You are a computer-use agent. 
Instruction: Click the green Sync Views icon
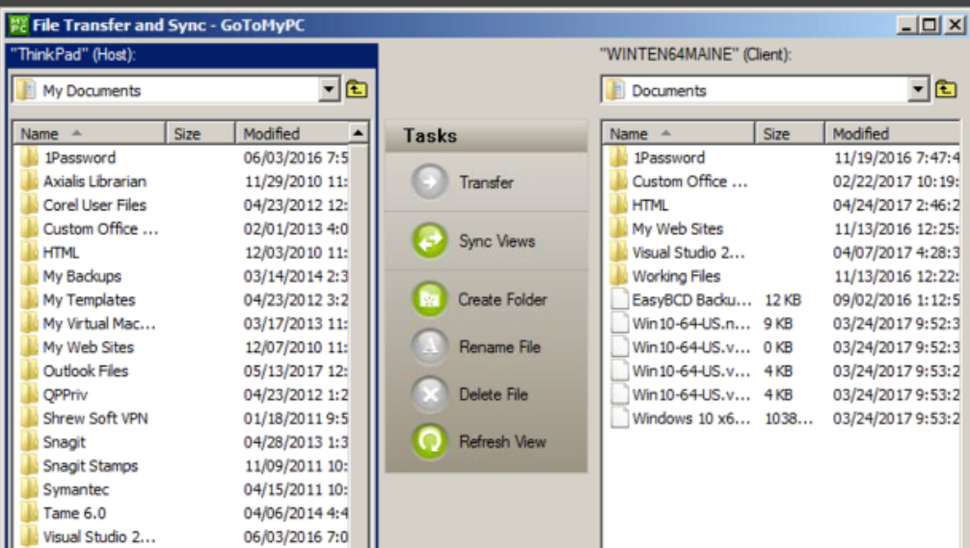[430, 241]
